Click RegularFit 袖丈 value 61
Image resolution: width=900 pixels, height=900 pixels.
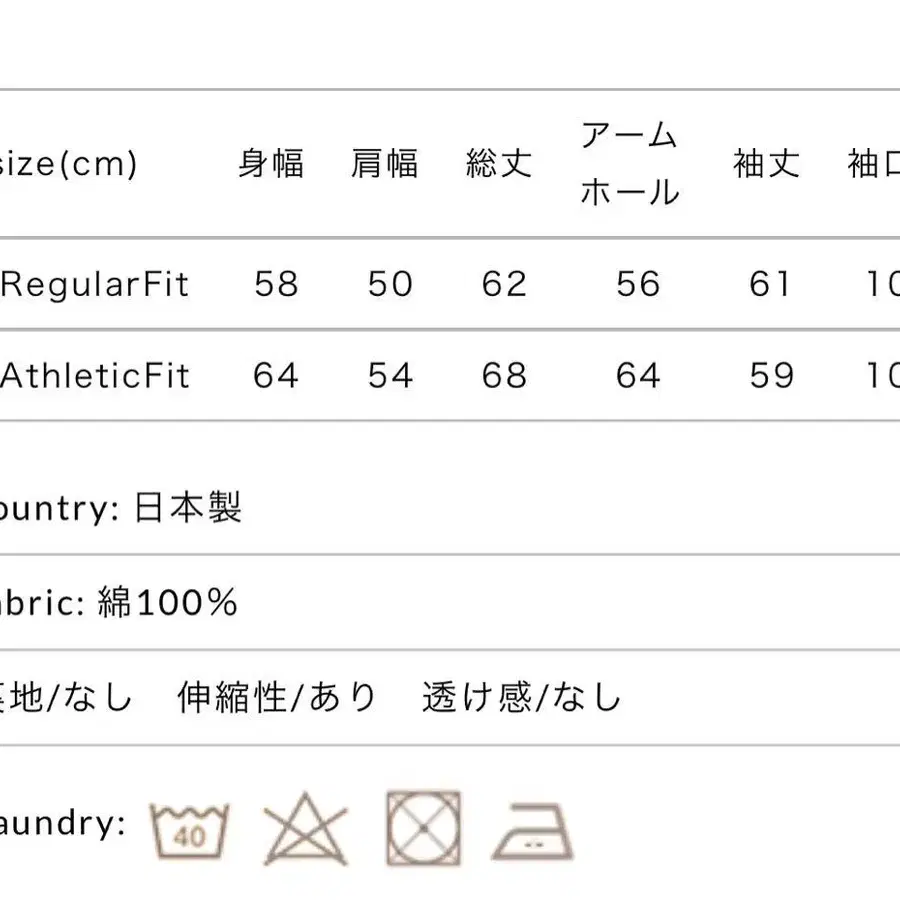770,284
